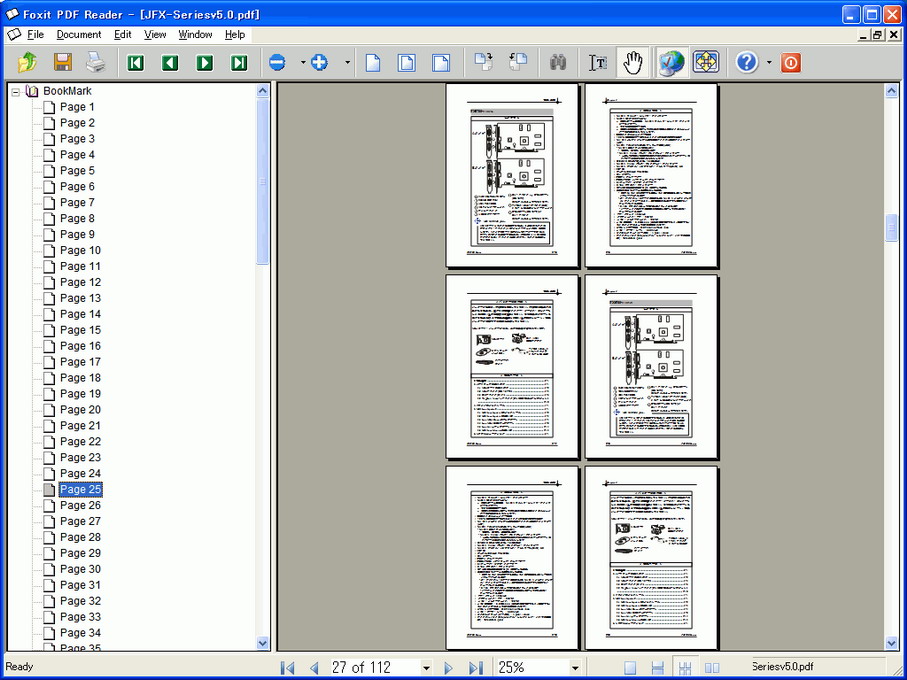Screen dimensions: 907x680
Task: Click bookmark panel scrollbar up arrow
Action: tap(263, 91)
